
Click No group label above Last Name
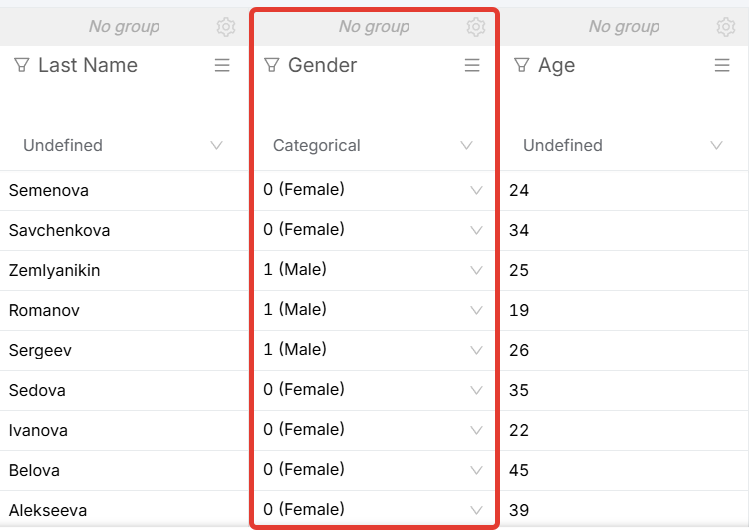[124, 27]
